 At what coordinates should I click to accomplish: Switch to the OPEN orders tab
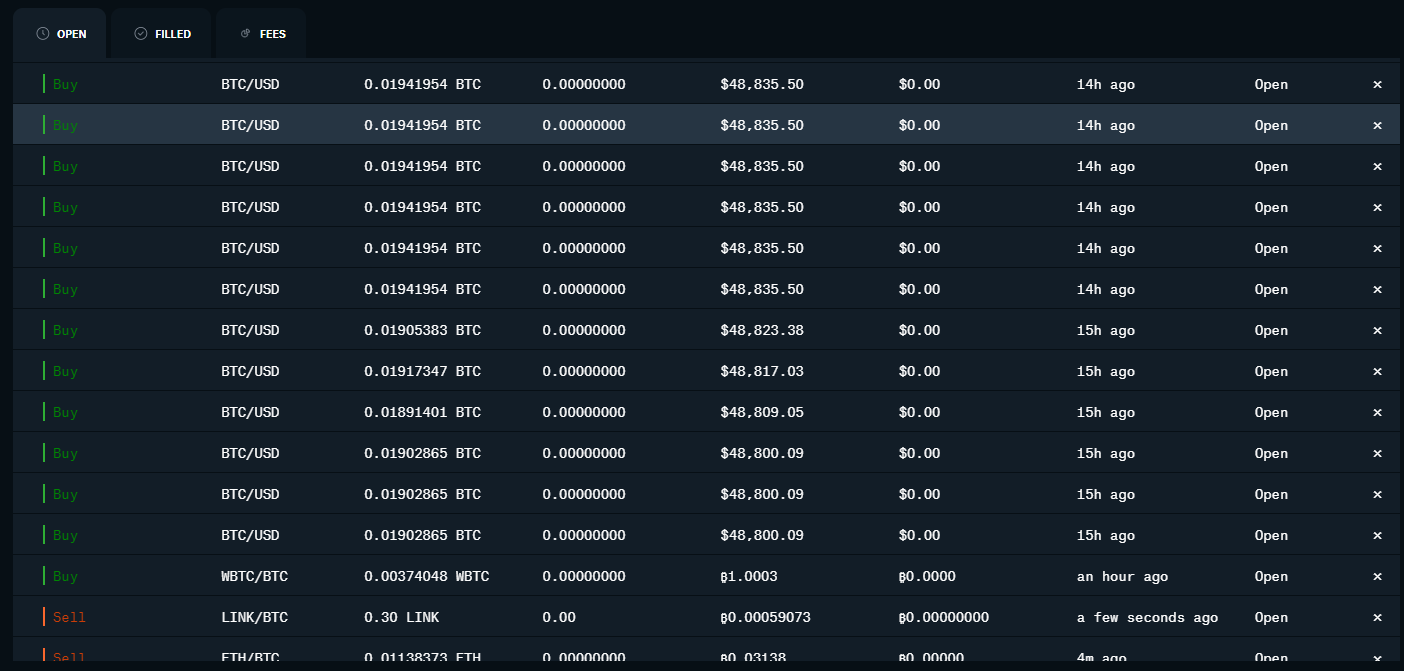(60, 34)
